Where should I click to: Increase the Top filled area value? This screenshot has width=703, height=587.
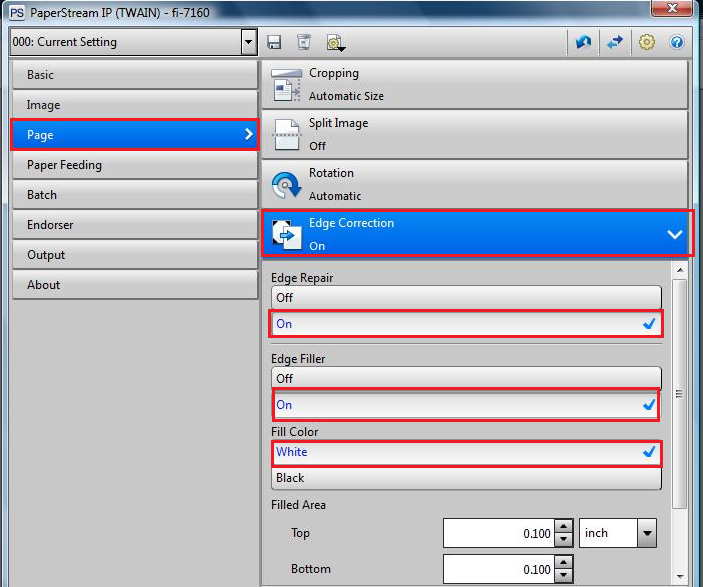(564, 526)
